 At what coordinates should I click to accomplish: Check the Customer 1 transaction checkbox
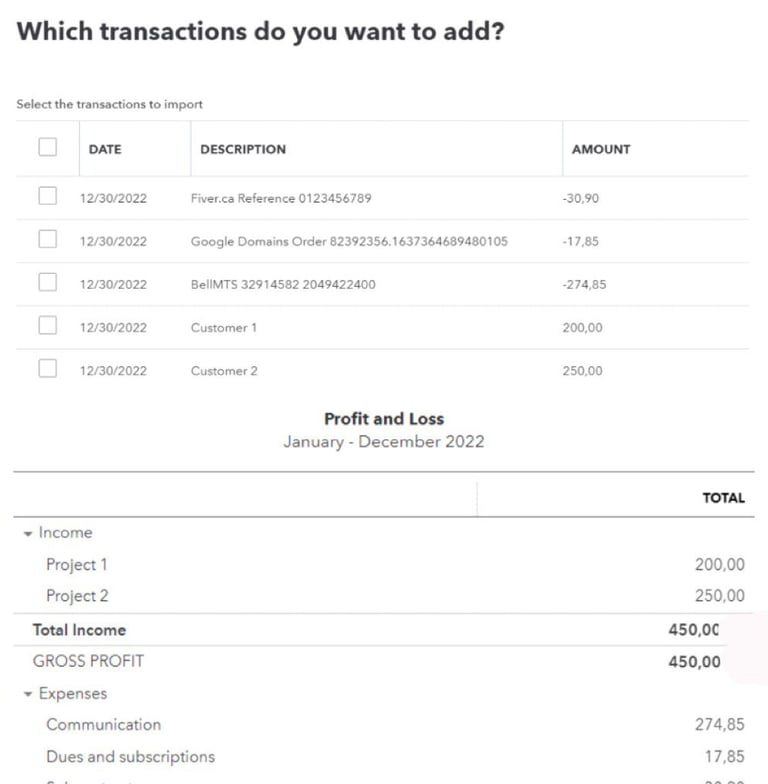[x=48, y=326]
